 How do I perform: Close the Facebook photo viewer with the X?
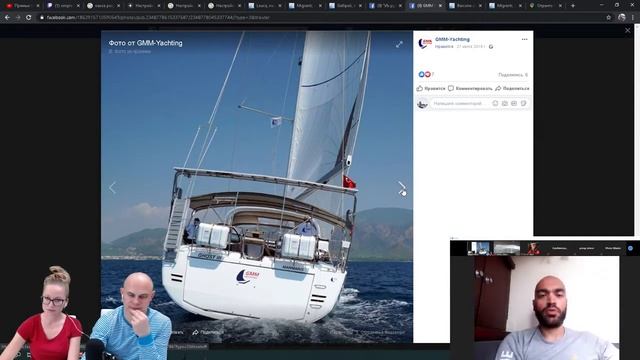click(x=627, y=30)
